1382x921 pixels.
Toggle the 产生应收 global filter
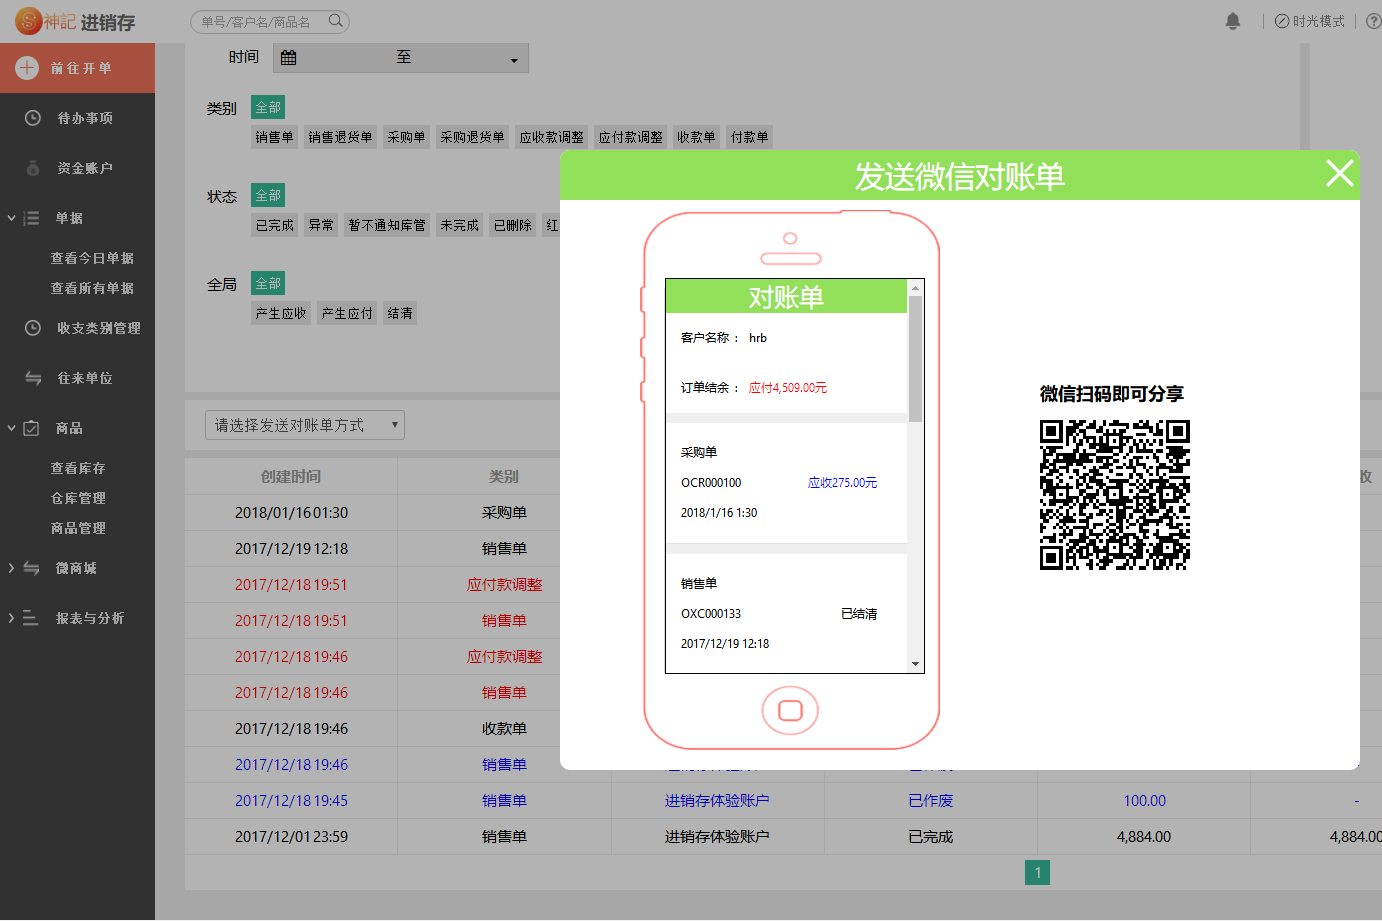point(280,313)
